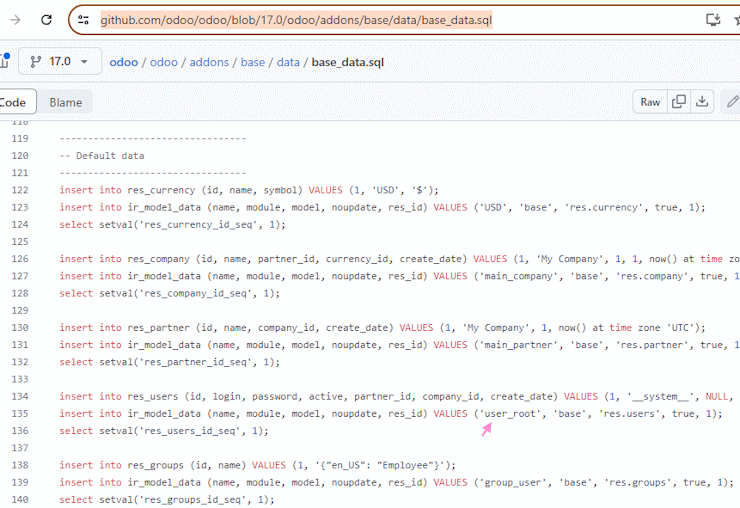This screenshot has width=740, height=508.
Task: Install app icon in address bar
Action: tap(713, 19)
